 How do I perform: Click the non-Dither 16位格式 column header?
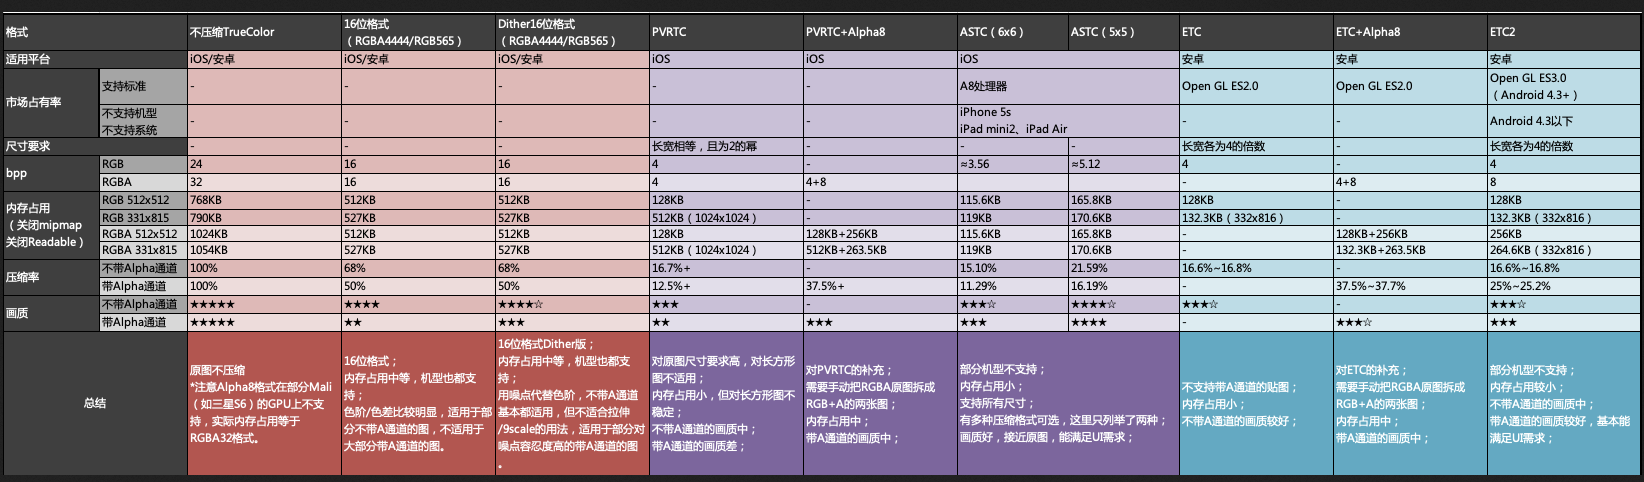click(418, 32)
